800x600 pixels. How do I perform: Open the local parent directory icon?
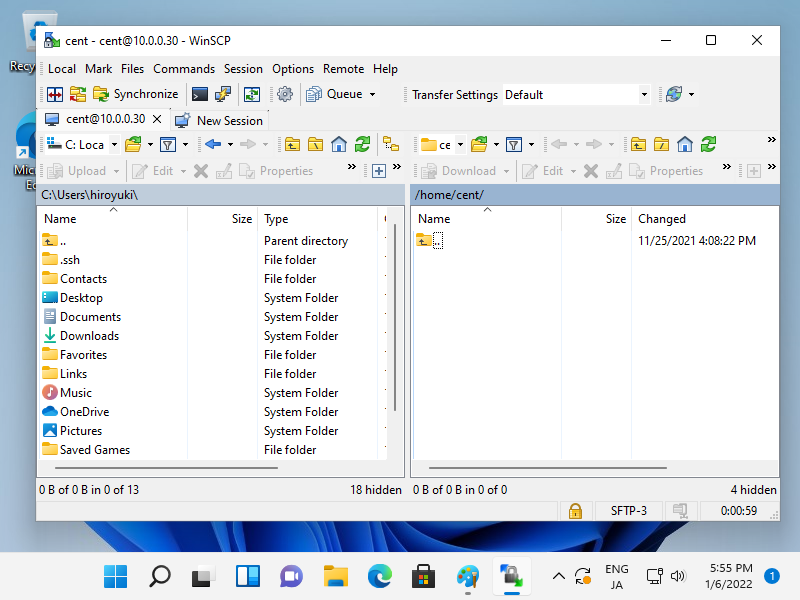tap(292, 145)
